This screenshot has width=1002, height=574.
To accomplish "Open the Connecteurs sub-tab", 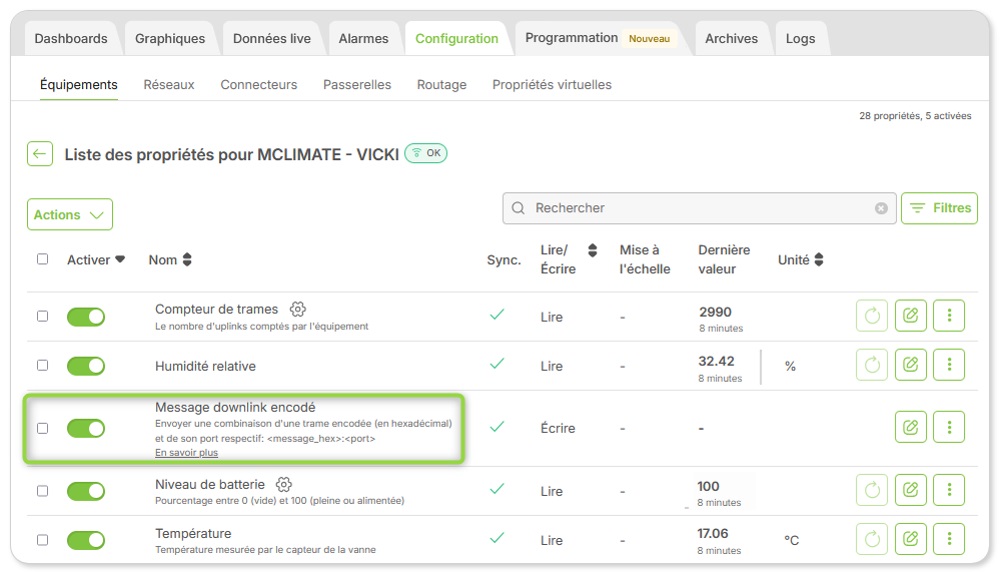I will coord(259,84).
